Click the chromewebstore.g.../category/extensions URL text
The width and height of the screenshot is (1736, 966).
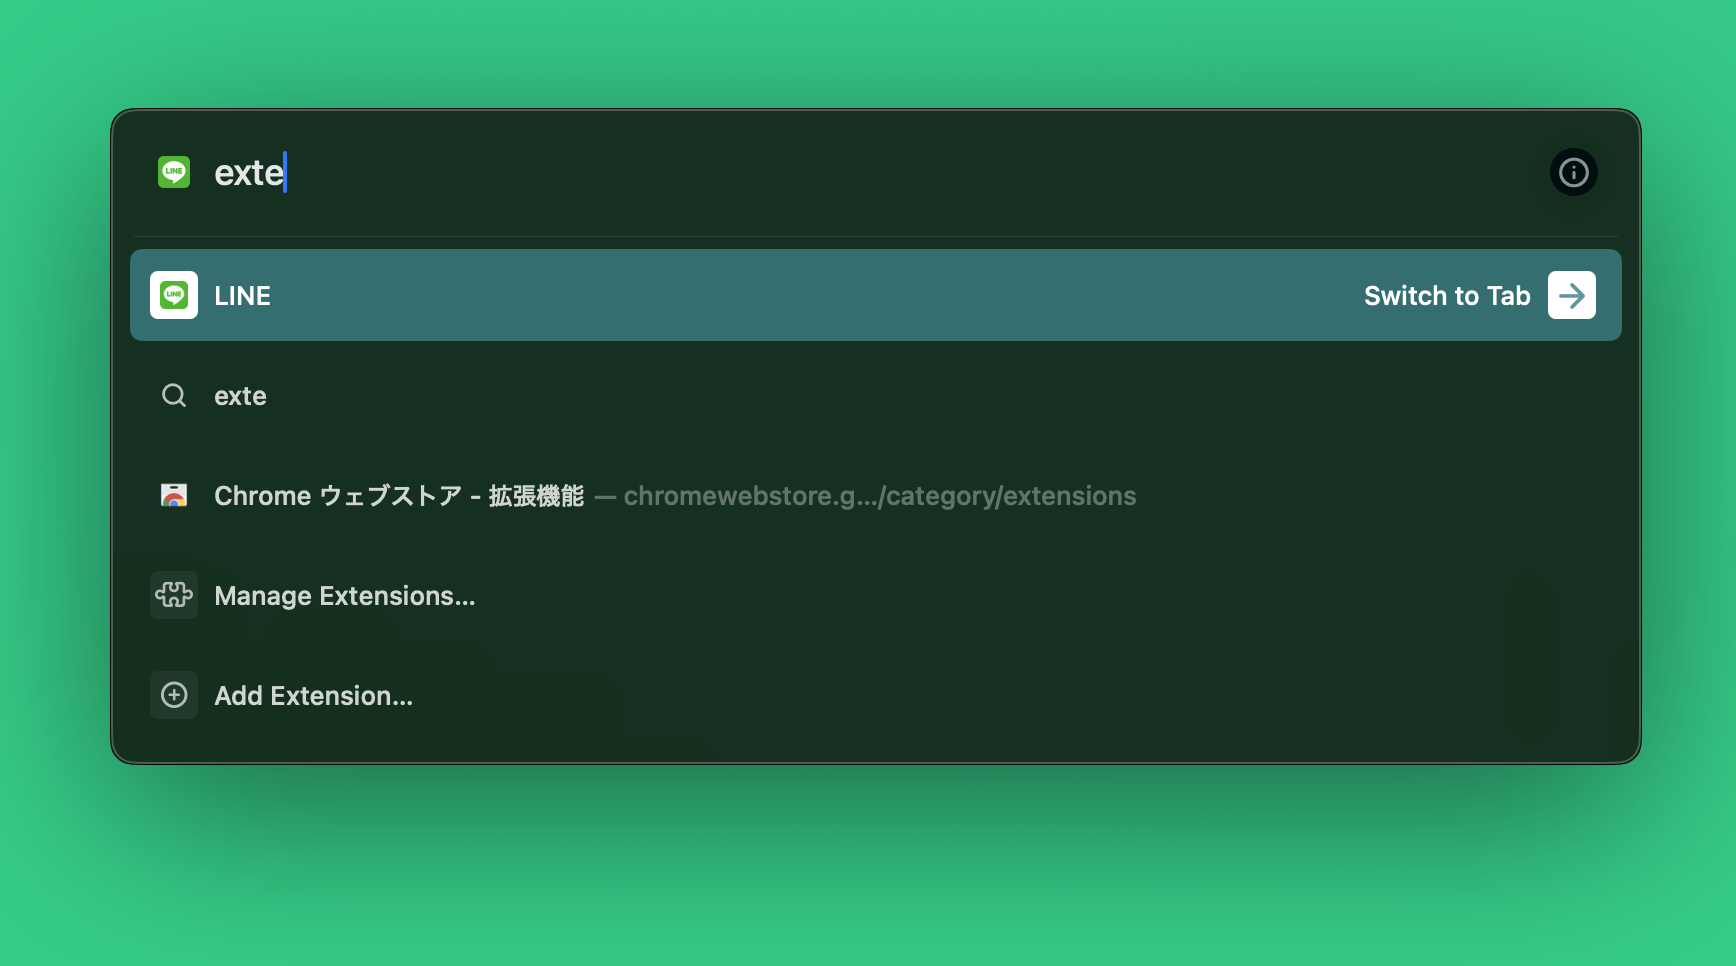(x=879, y=496)
